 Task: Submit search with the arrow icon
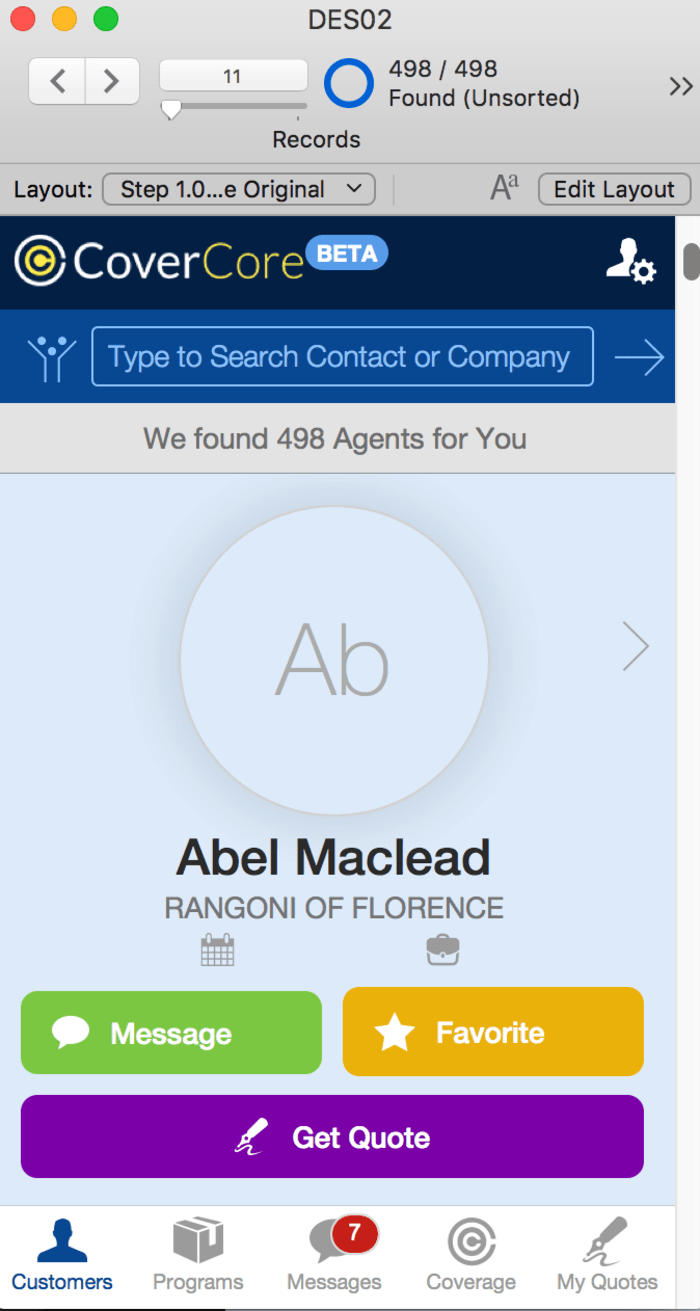coord(639,357)
